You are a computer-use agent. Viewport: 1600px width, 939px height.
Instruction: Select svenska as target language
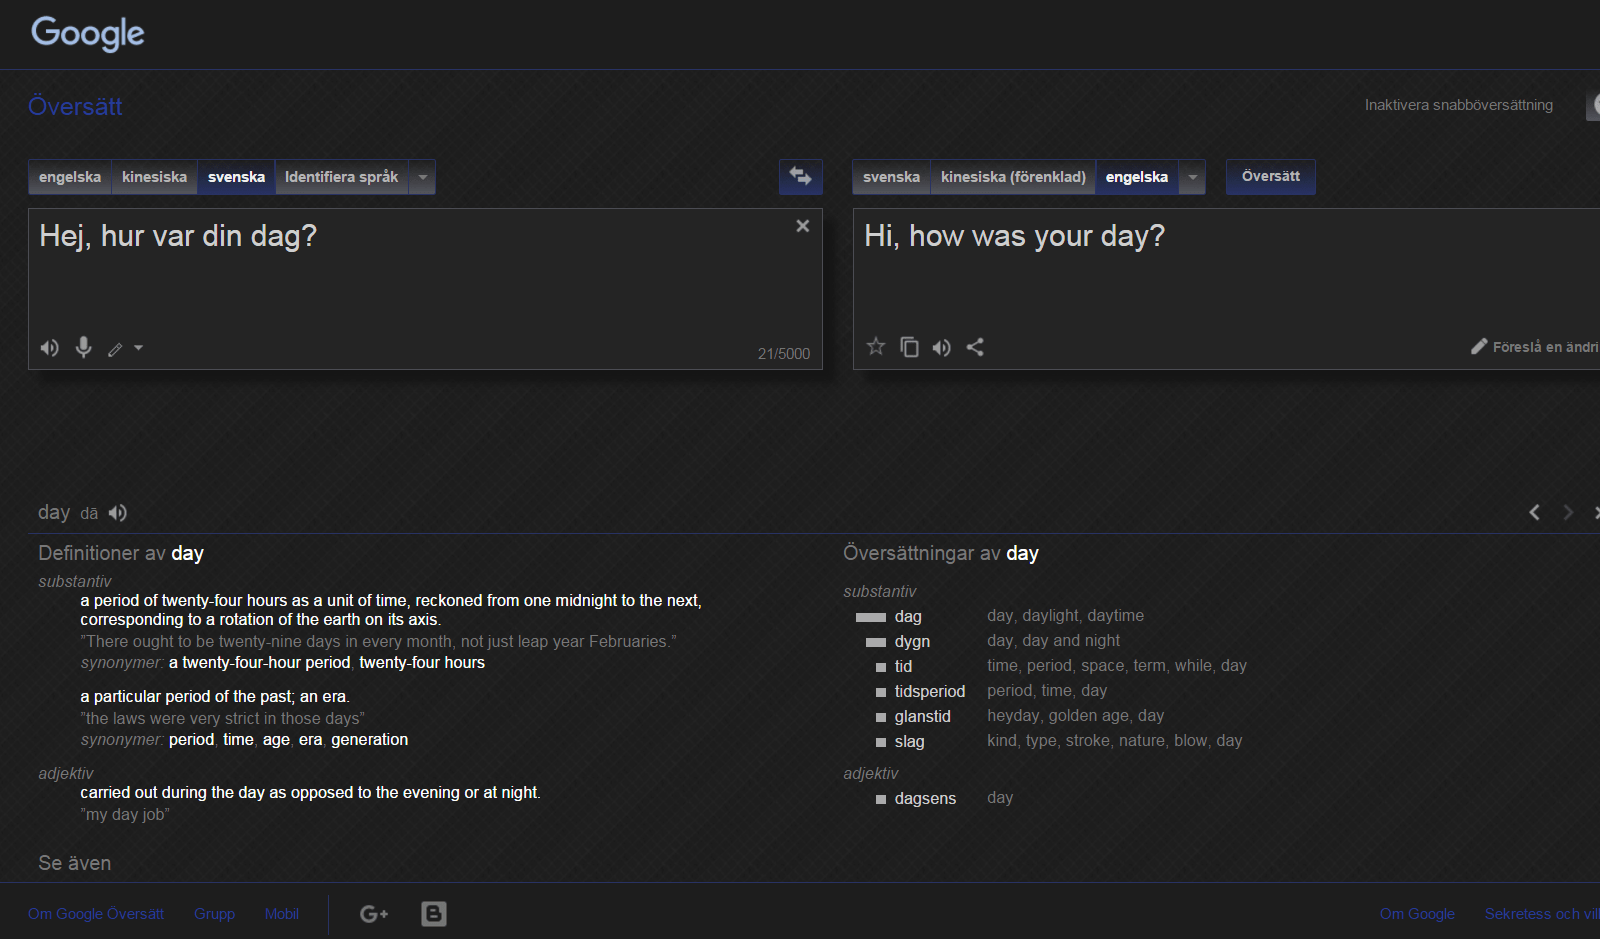coord(891,177)
